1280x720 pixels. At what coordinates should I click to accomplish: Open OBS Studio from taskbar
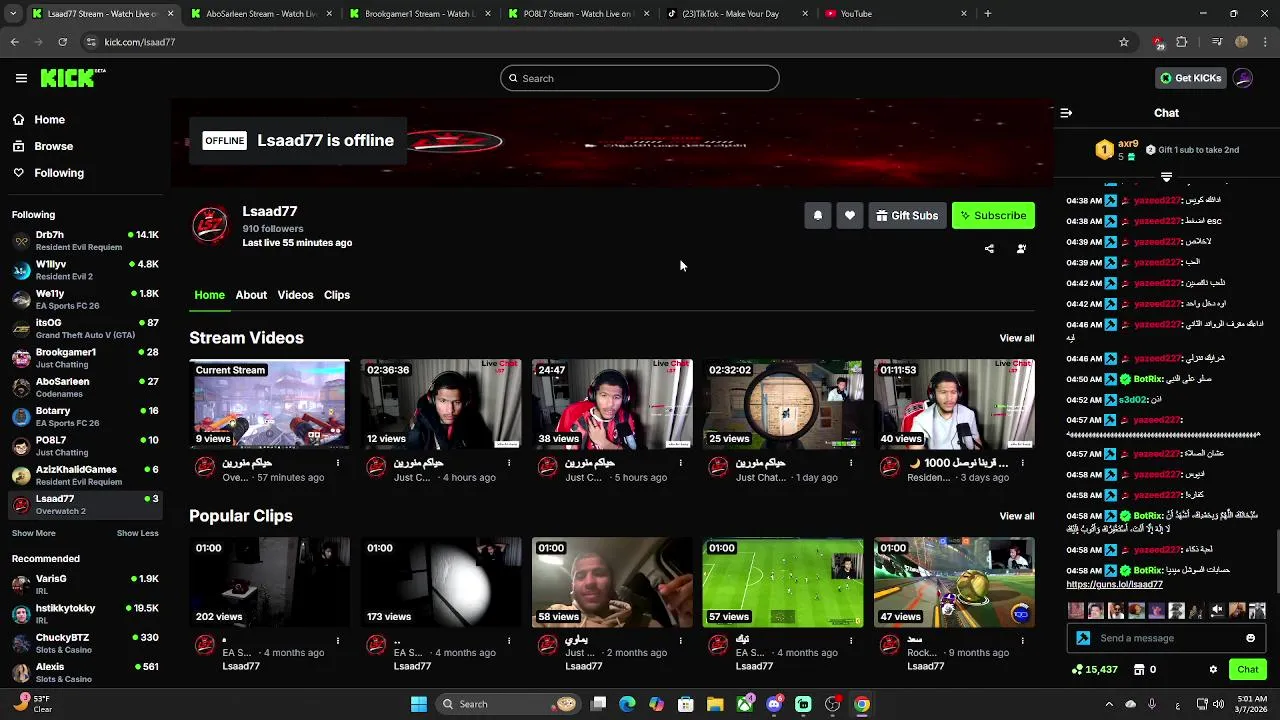[832, 704]
